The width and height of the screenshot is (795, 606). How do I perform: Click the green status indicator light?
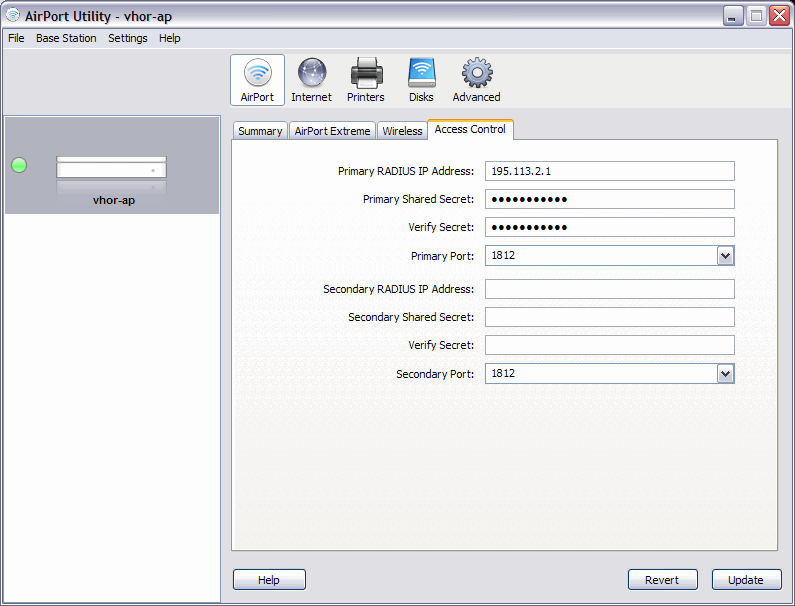pyautogui.click(x=19, y=165)
